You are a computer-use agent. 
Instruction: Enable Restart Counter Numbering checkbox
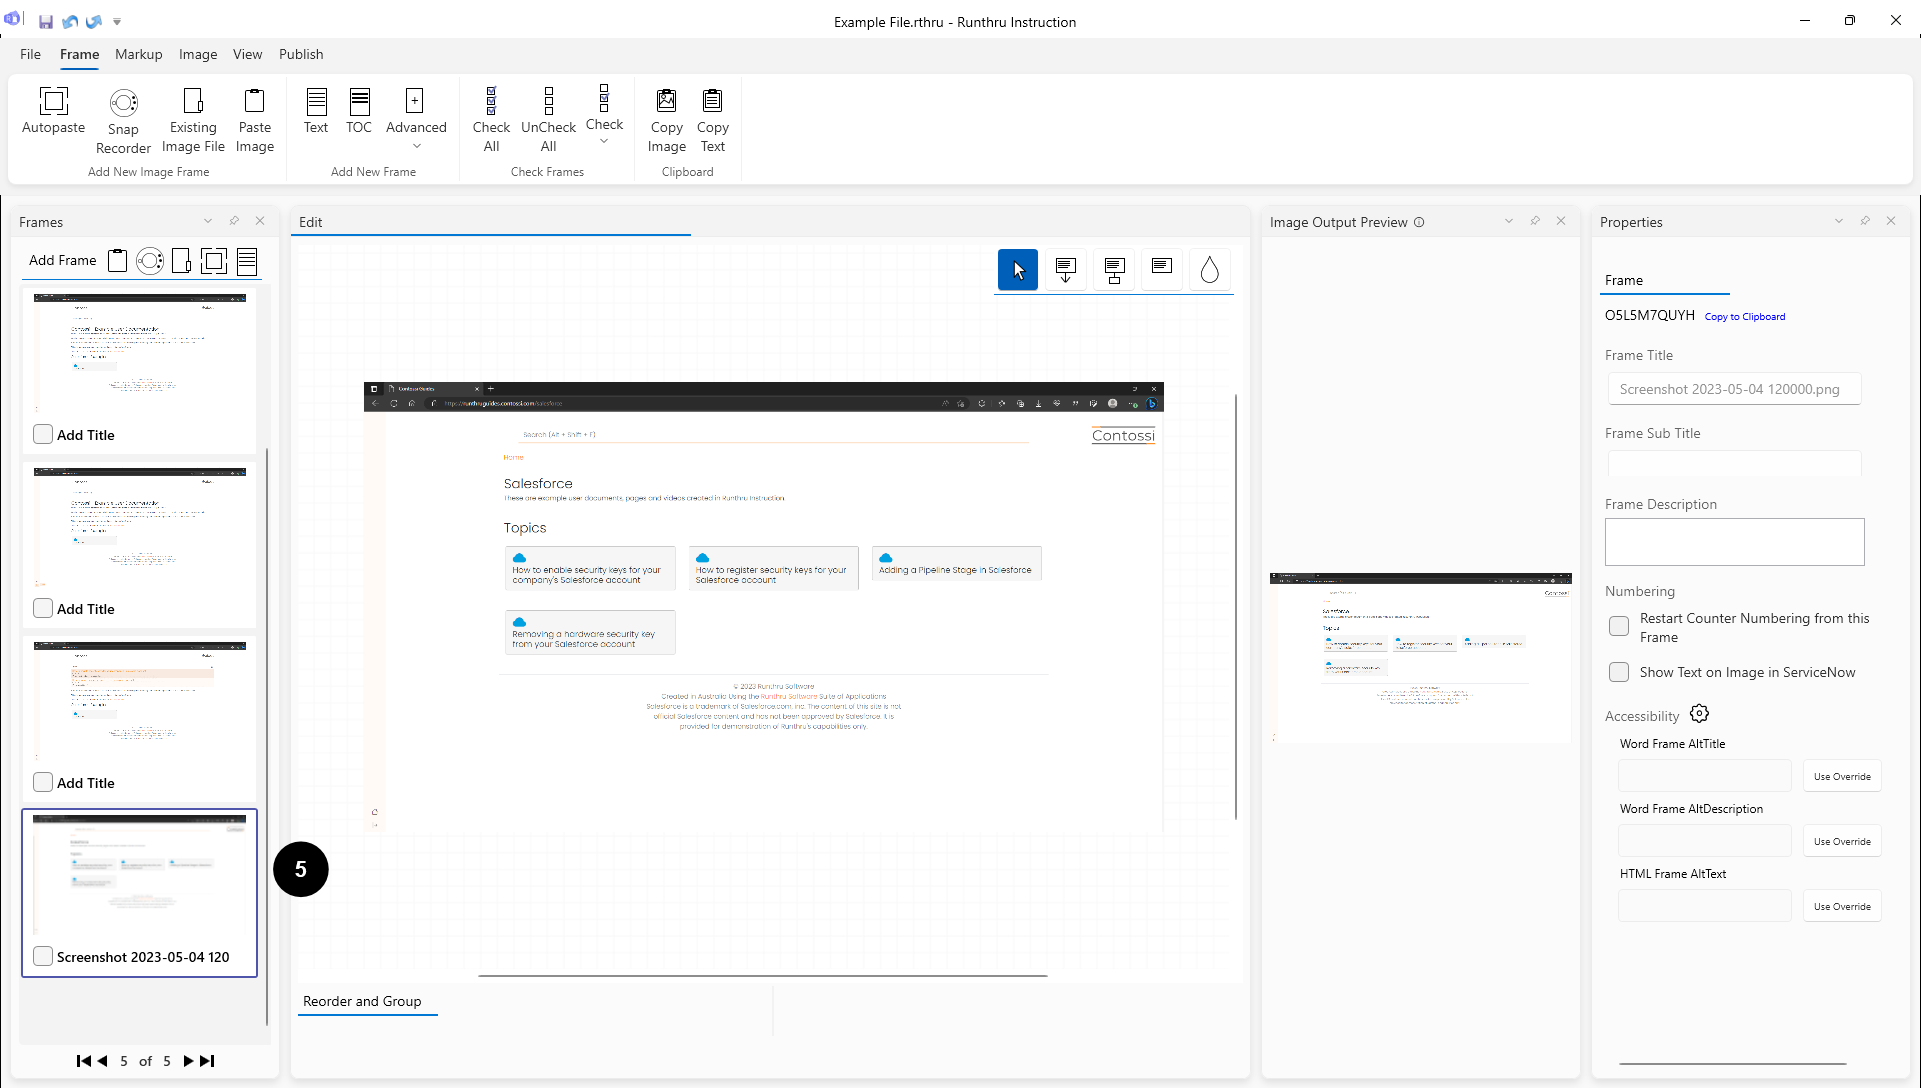(x=1618, y=626)
